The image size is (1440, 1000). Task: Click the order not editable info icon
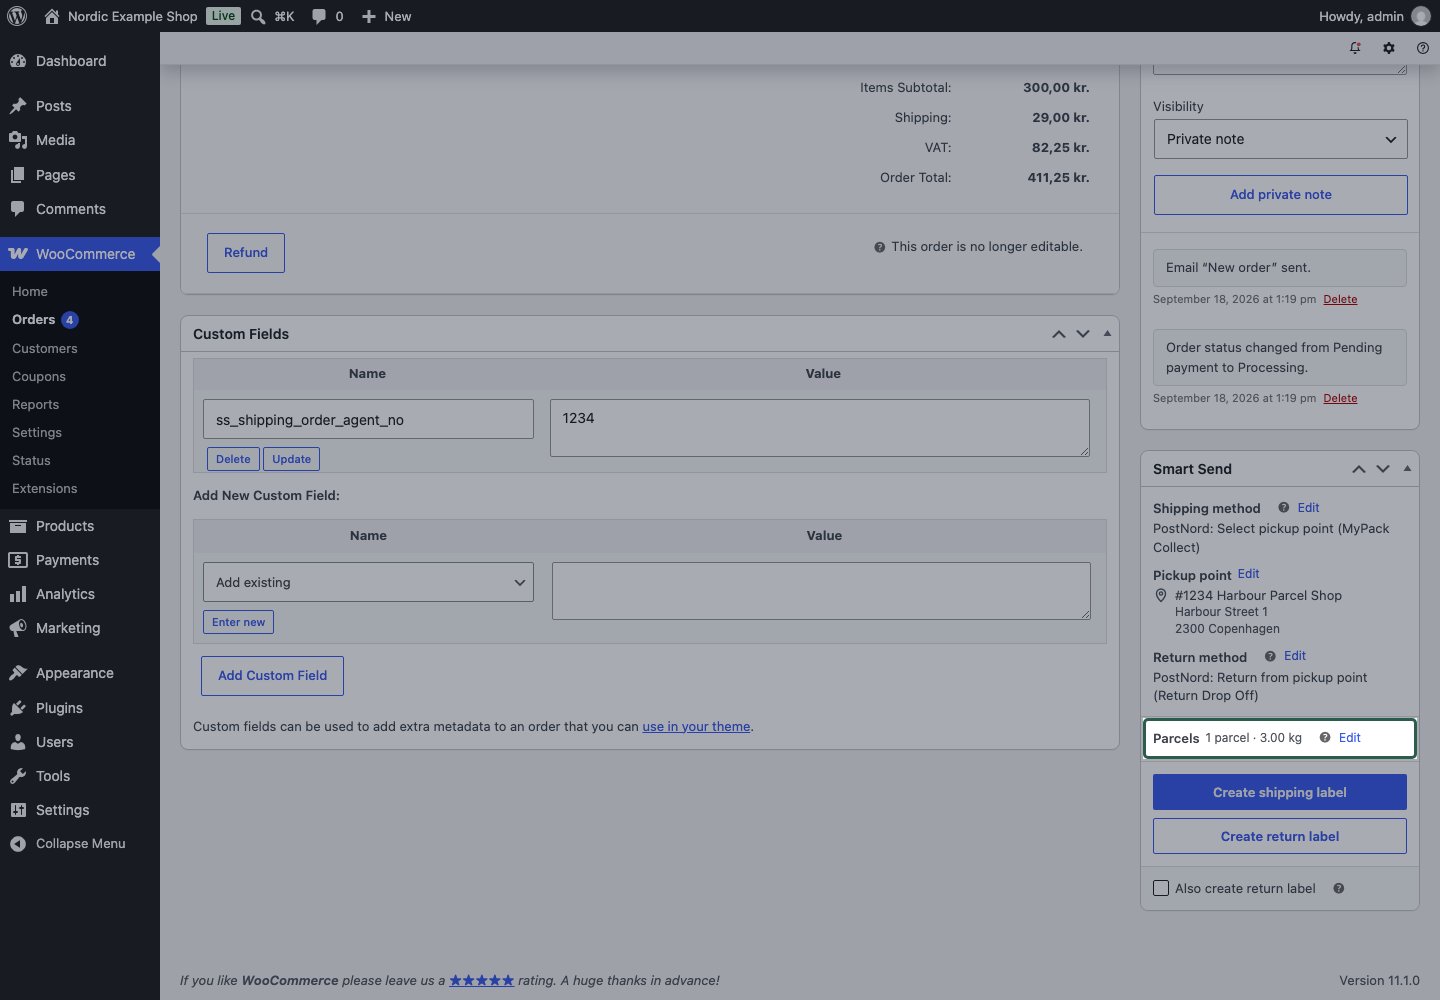[x=880, y=247]
